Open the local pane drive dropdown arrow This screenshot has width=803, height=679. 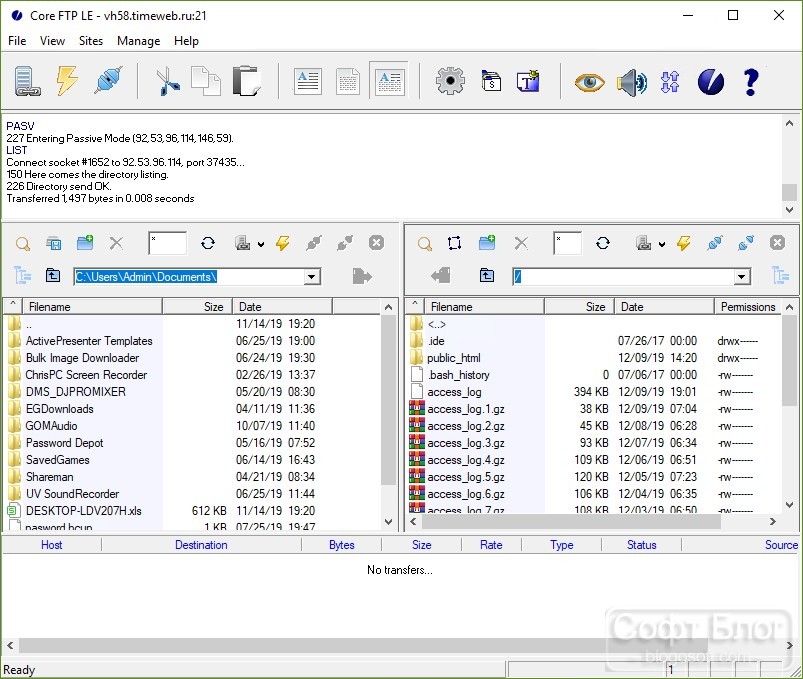point(261,244)
